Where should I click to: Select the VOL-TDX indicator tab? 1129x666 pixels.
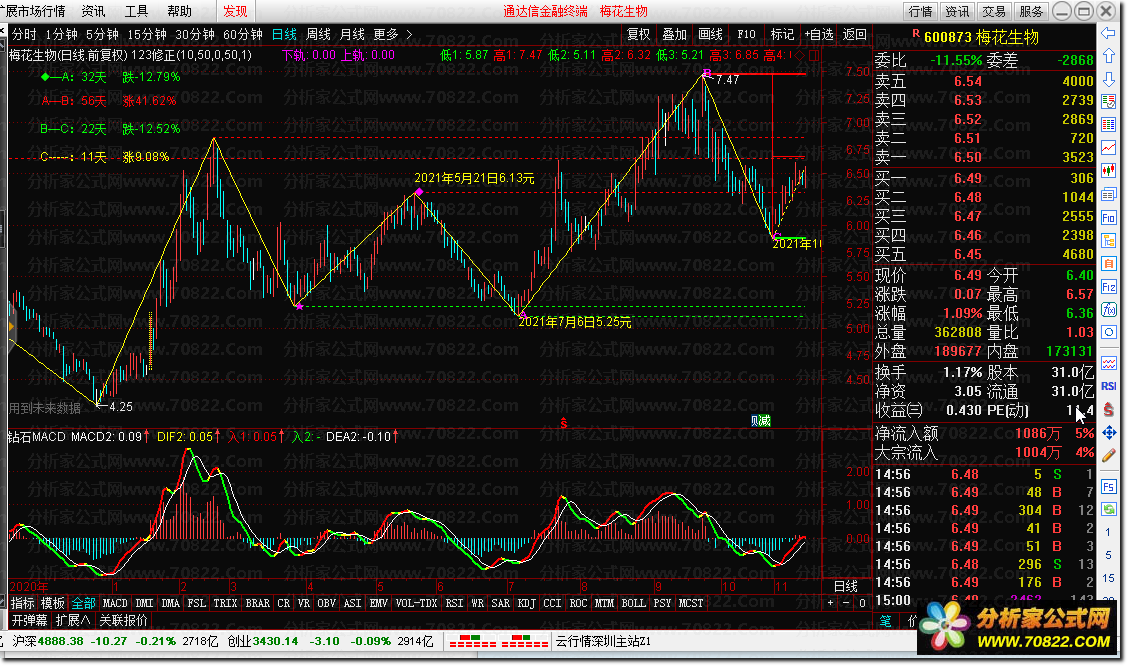click(416, 603)
